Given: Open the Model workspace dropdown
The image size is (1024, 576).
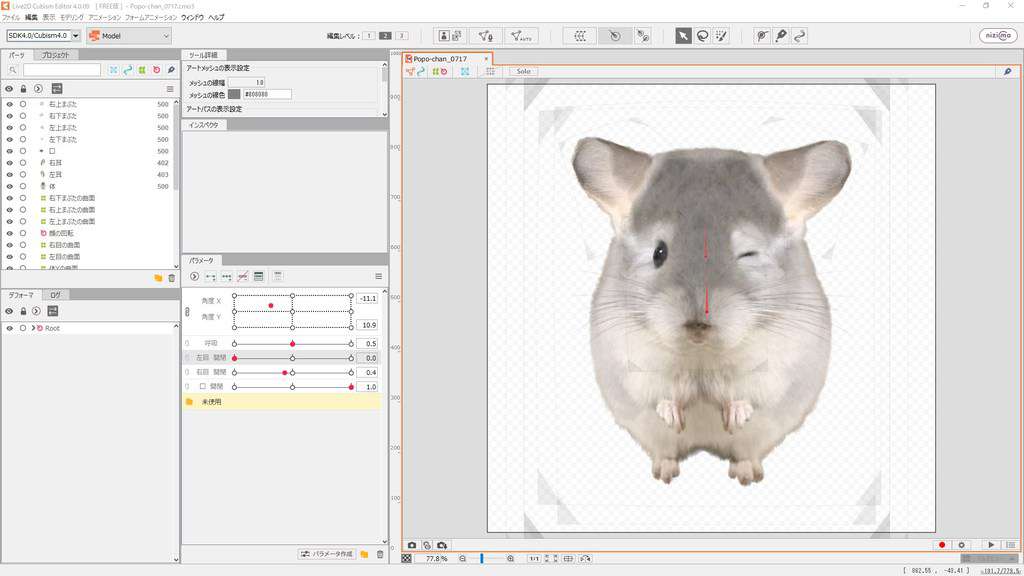Looking at the screenshot, I should coord(129,36).
